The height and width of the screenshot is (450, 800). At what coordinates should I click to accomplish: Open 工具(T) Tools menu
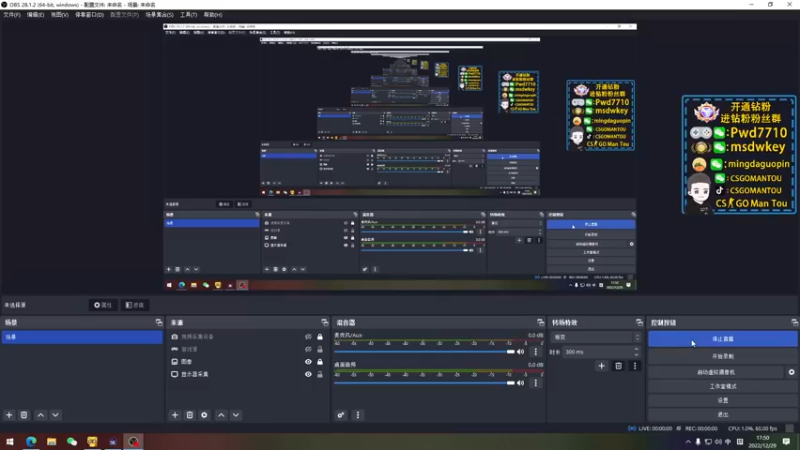pos(188,15)
